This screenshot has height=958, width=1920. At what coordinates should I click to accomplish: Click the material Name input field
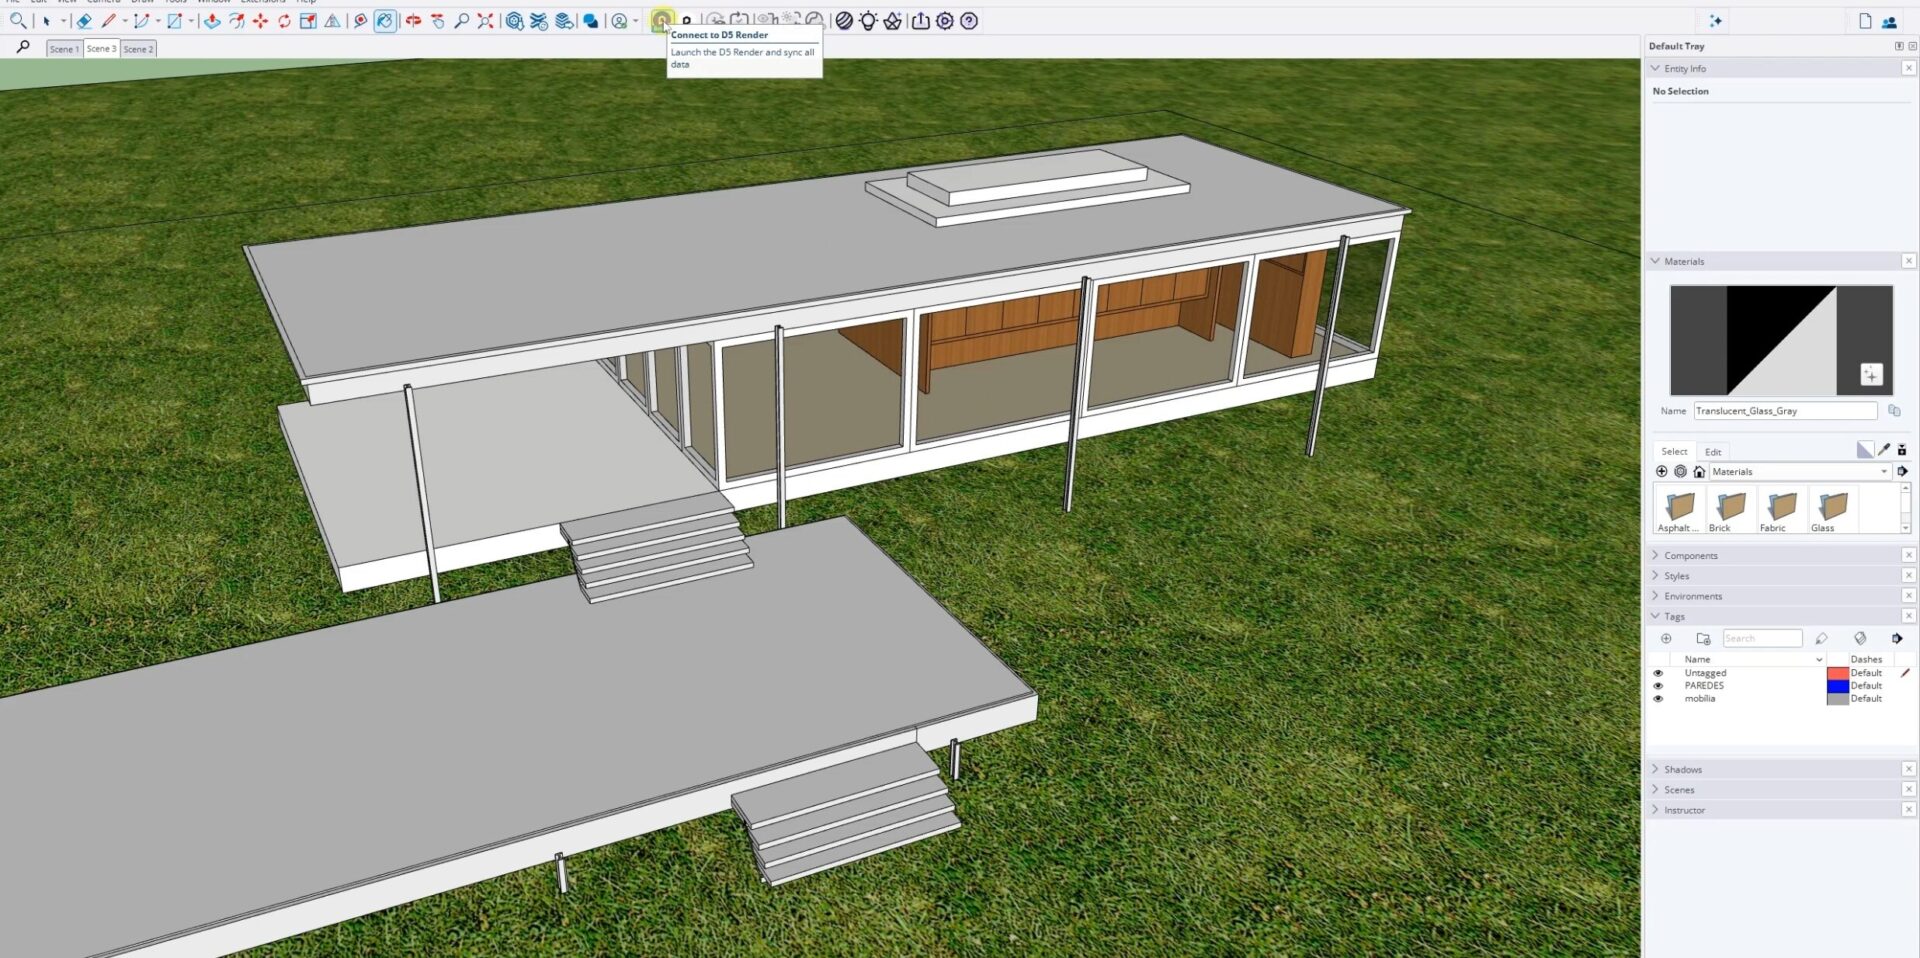(x=1784, y=411)
